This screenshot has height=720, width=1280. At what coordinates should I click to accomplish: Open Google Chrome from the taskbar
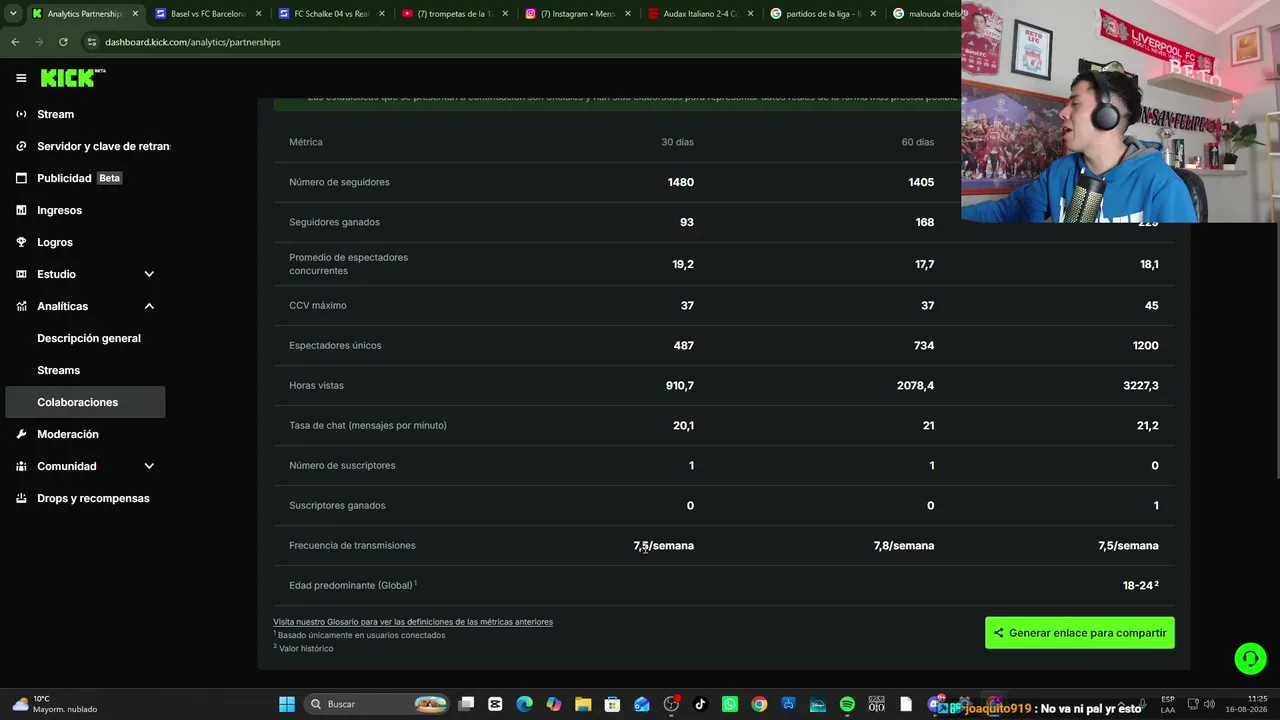tap(759, 704)
